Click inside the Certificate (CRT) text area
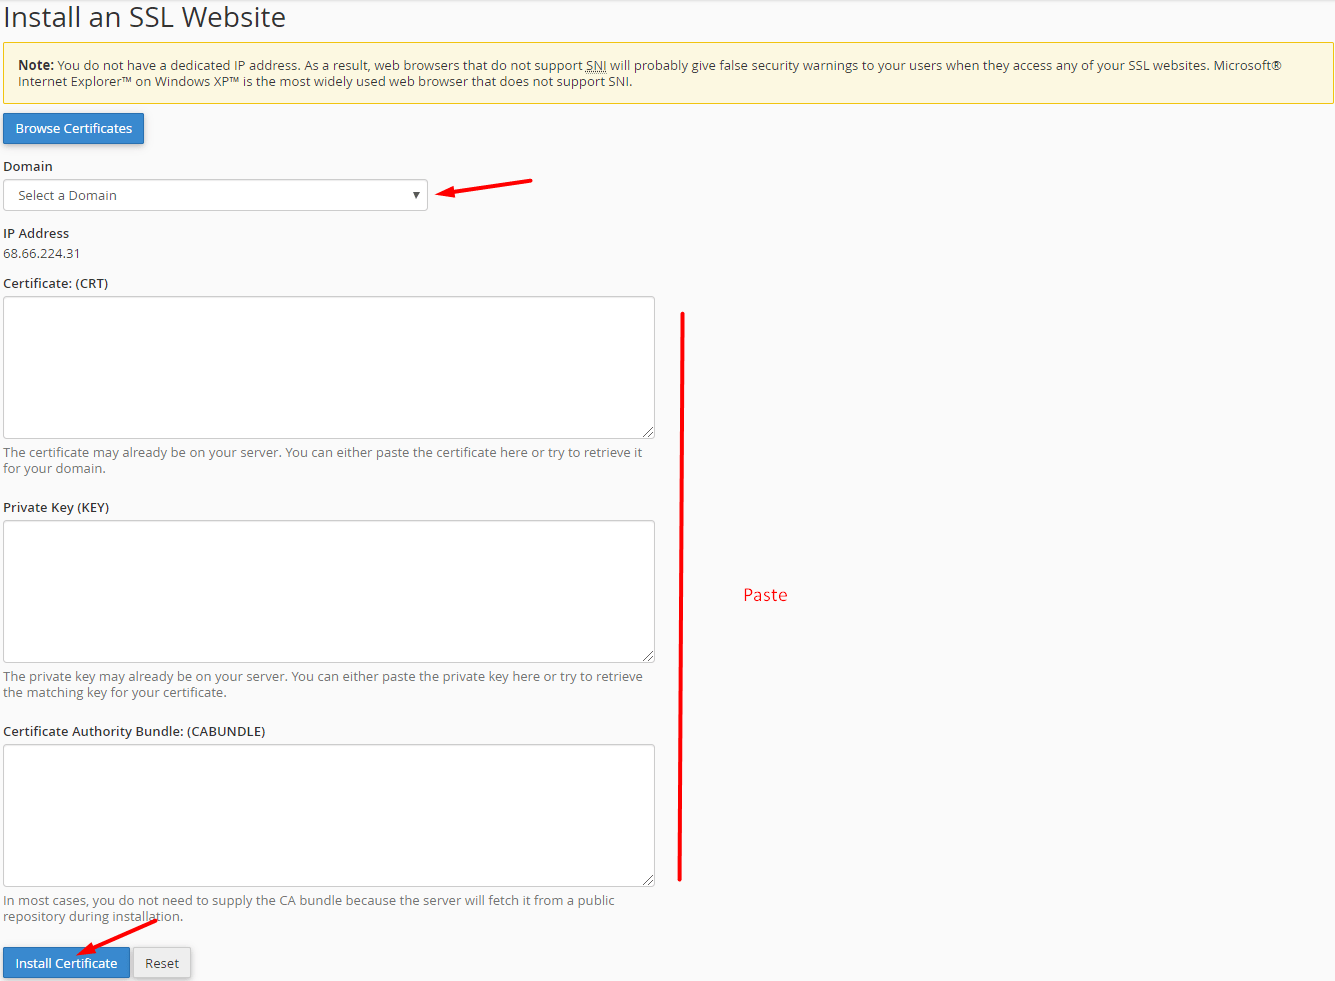 pos(328,367)
